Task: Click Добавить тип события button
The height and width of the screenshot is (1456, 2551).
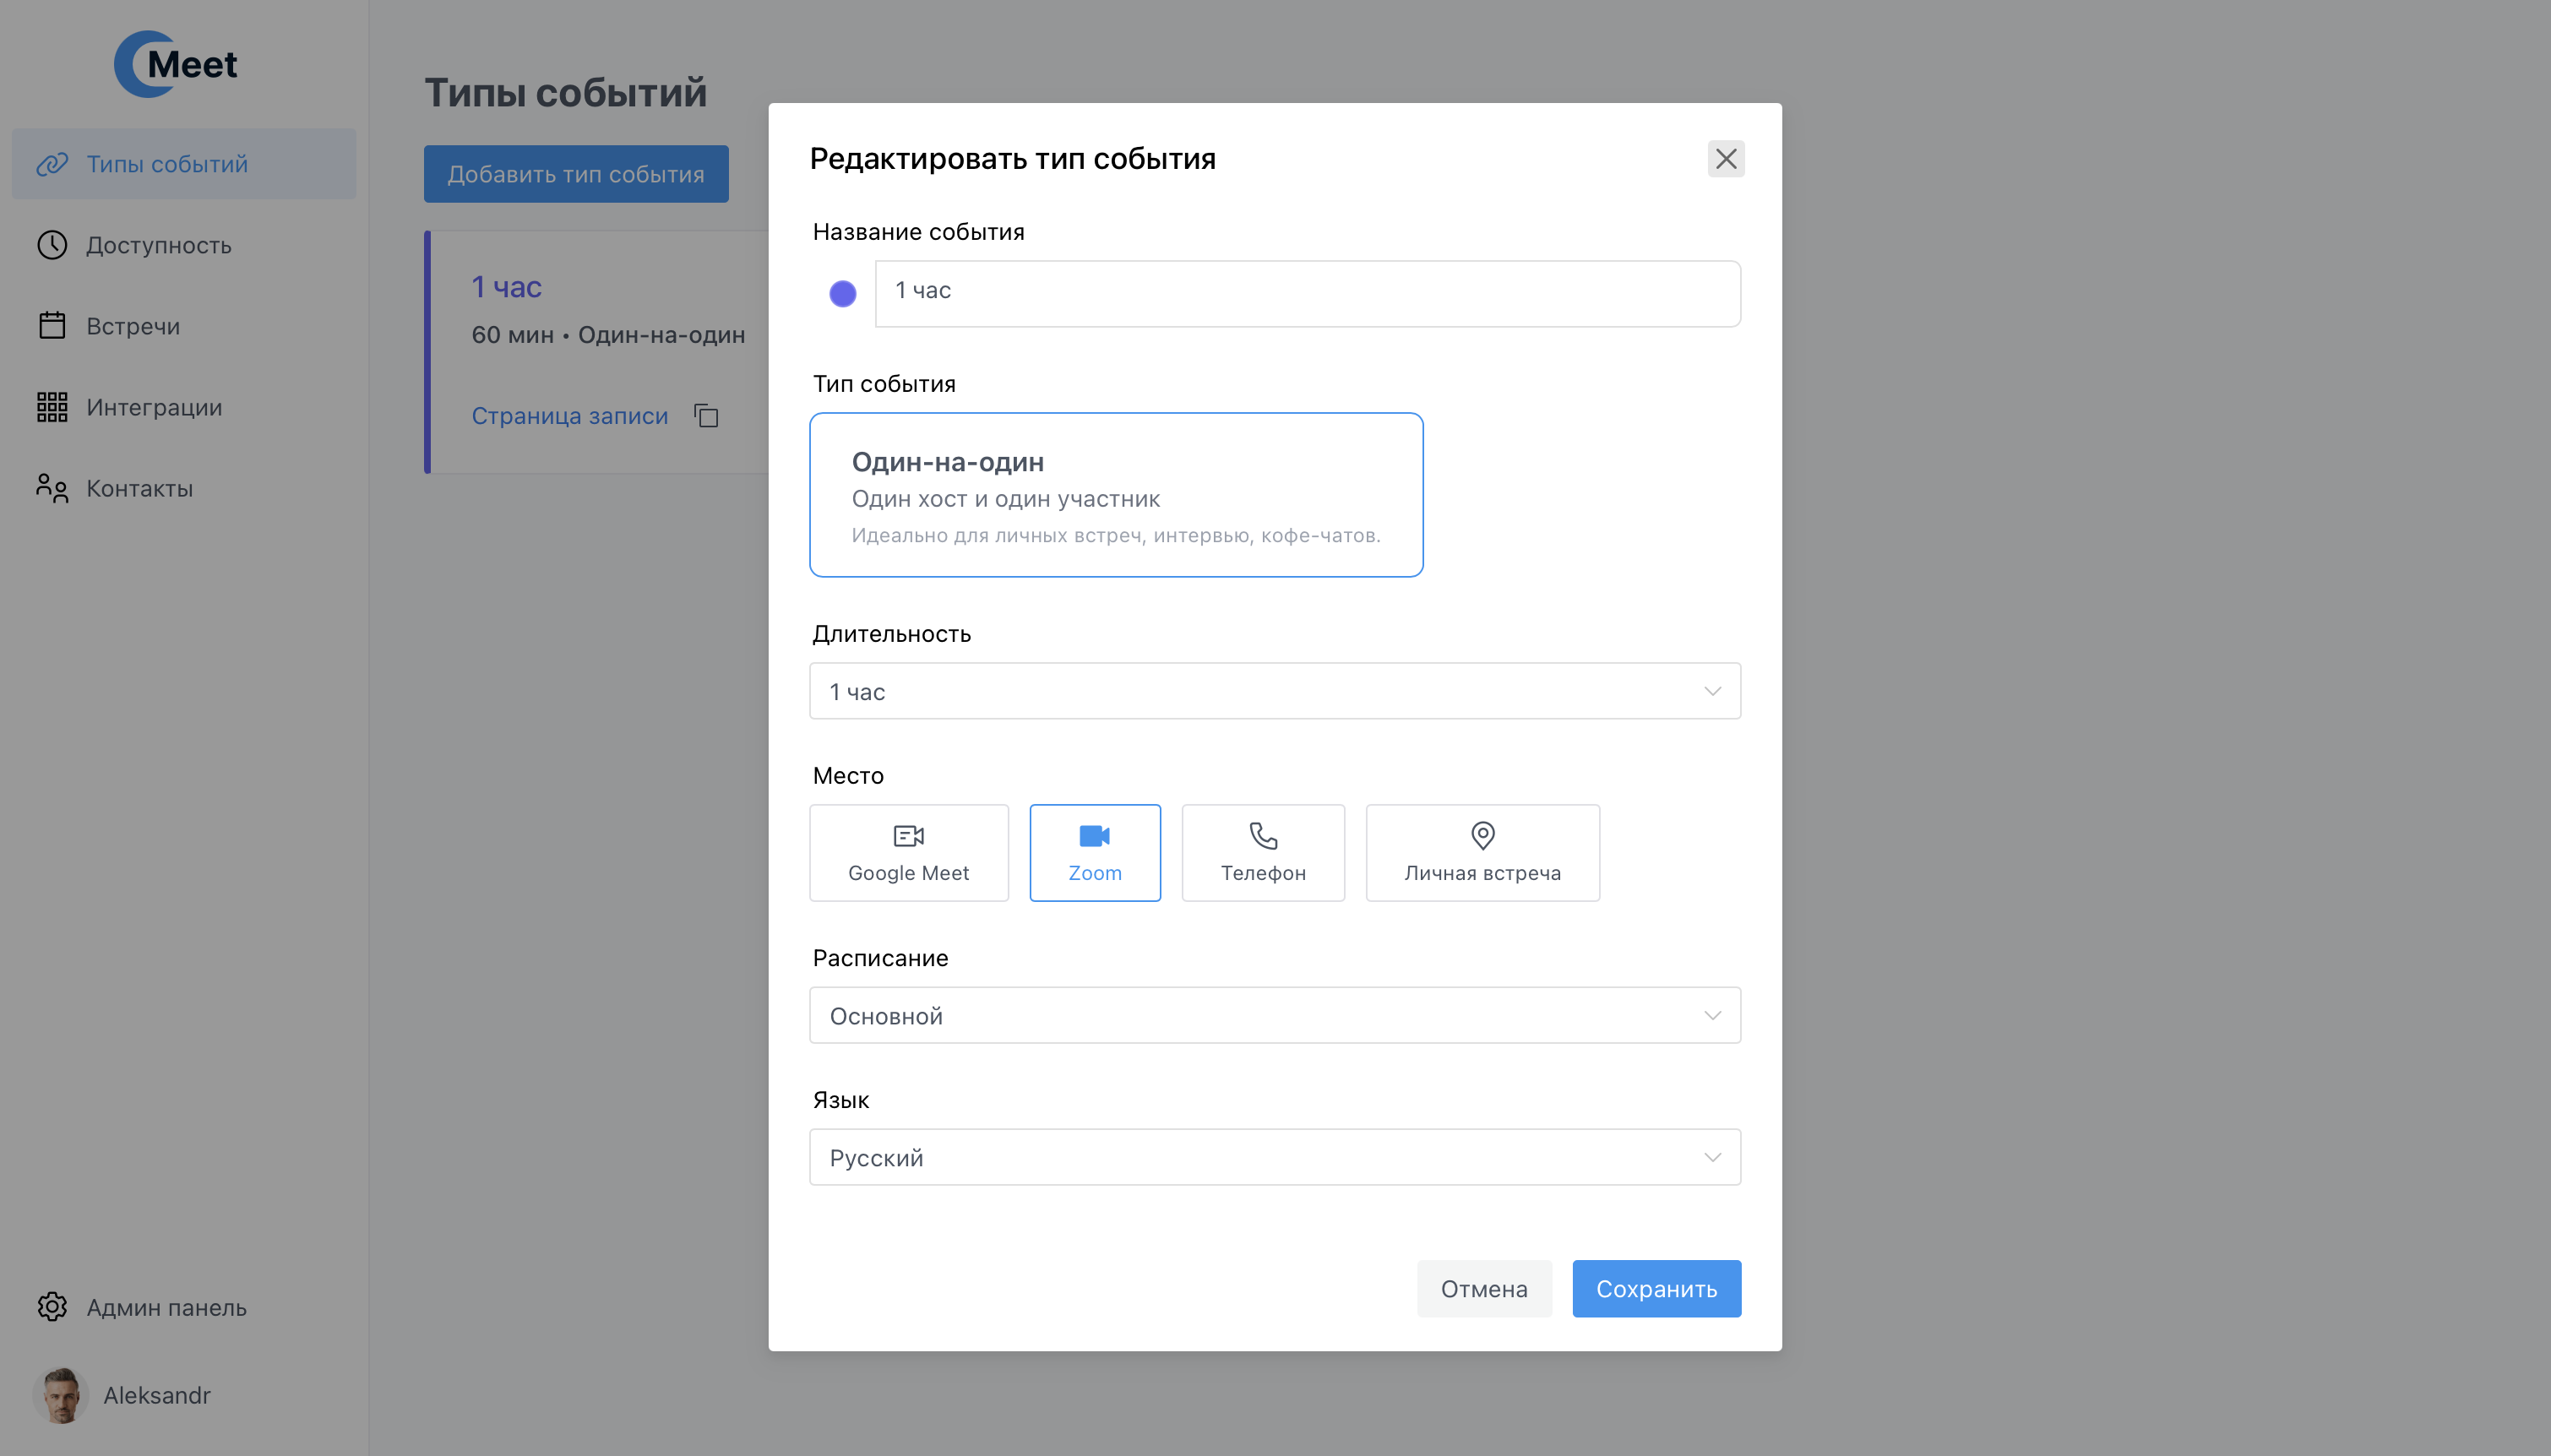Action: pyautogui.click(x=576, y=174)
